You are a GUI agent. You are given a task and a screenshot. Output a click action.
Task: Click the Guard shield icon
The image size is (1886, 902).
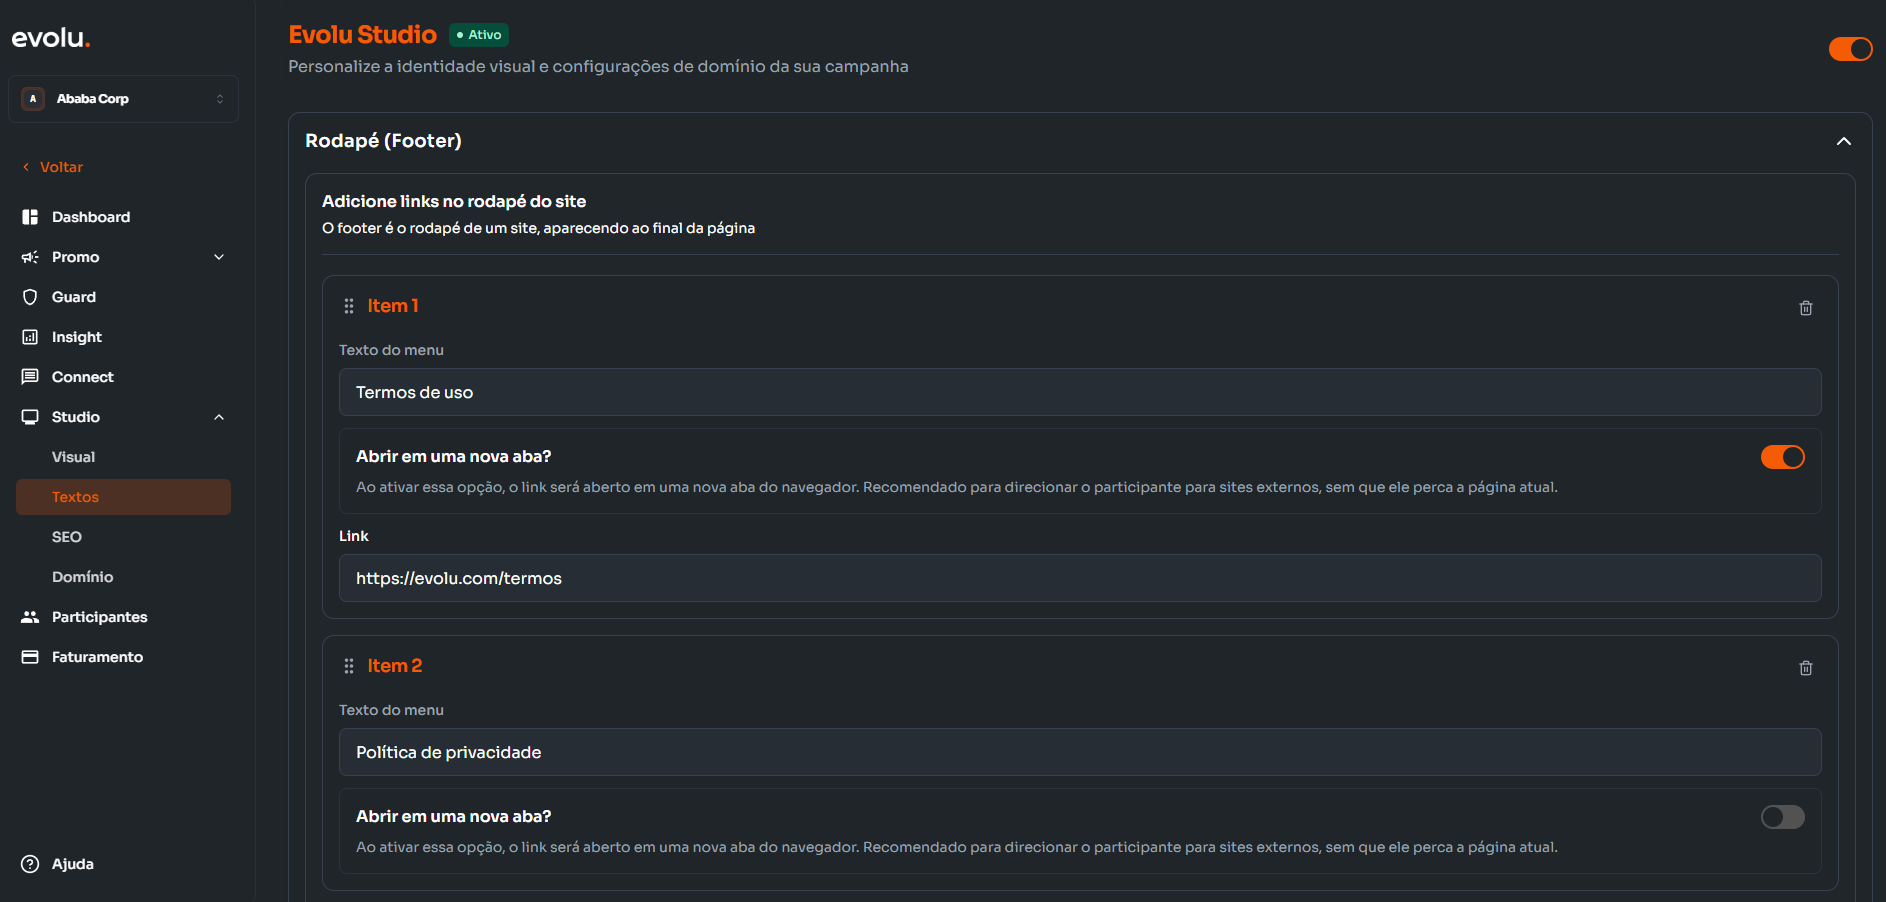[x=30, y=297]
